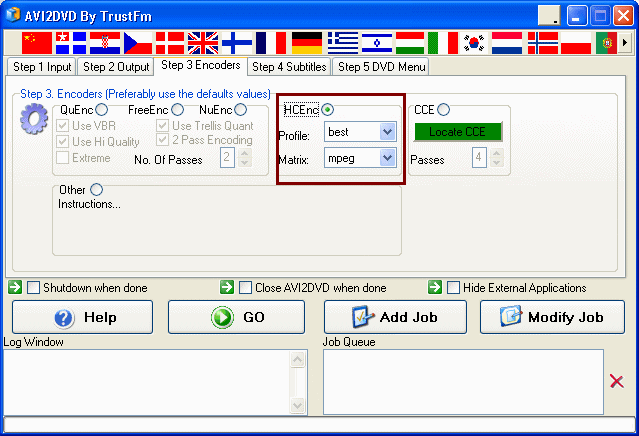Start conversion with GO button
The height and width of the screenshot is (436, 639).
point(236,317)
